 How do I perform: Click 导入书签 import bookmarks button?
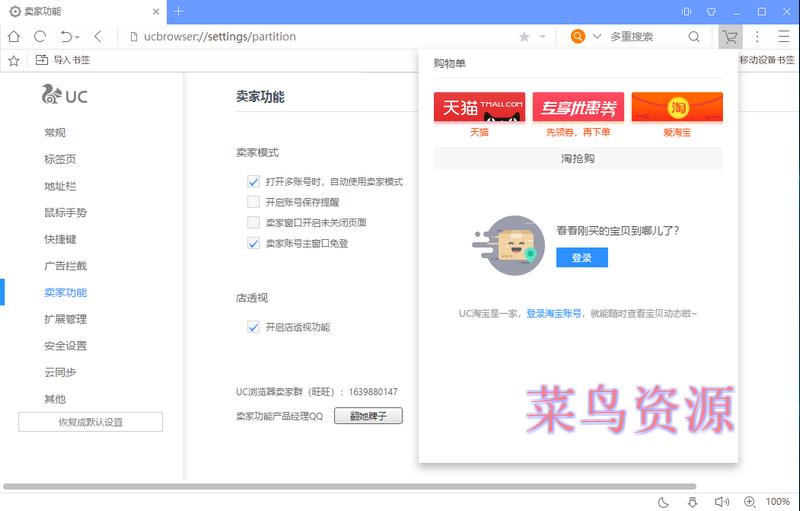coord(63,60)
